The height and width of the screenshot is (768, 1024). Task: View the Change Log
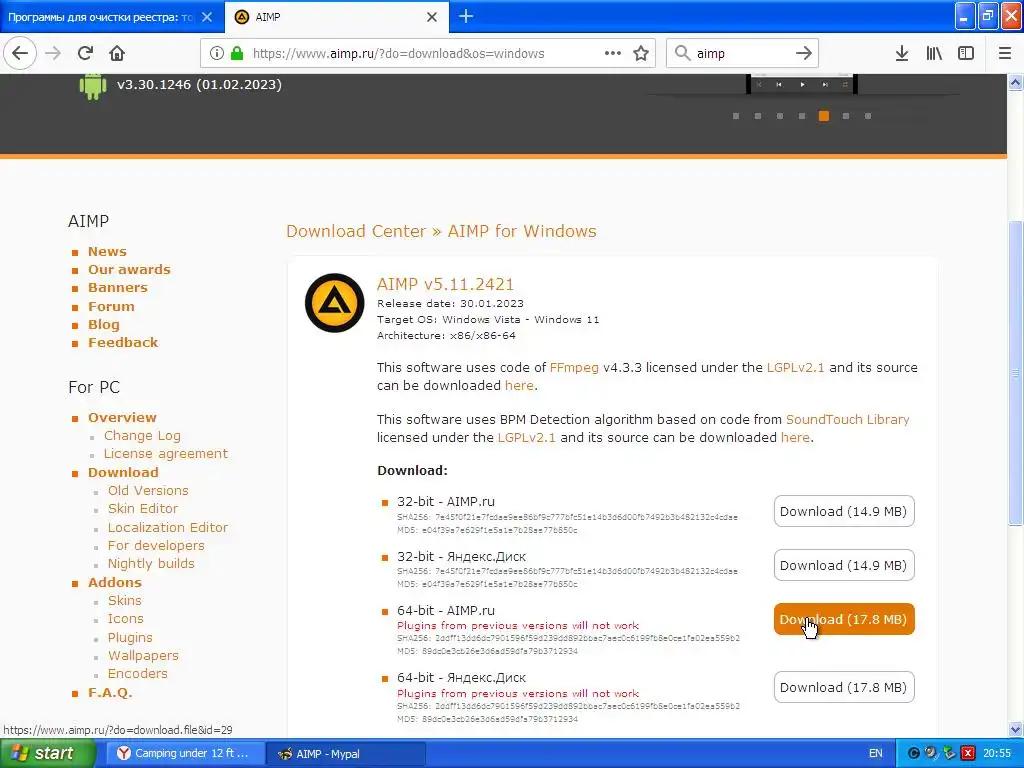click(x=142, y=436)
